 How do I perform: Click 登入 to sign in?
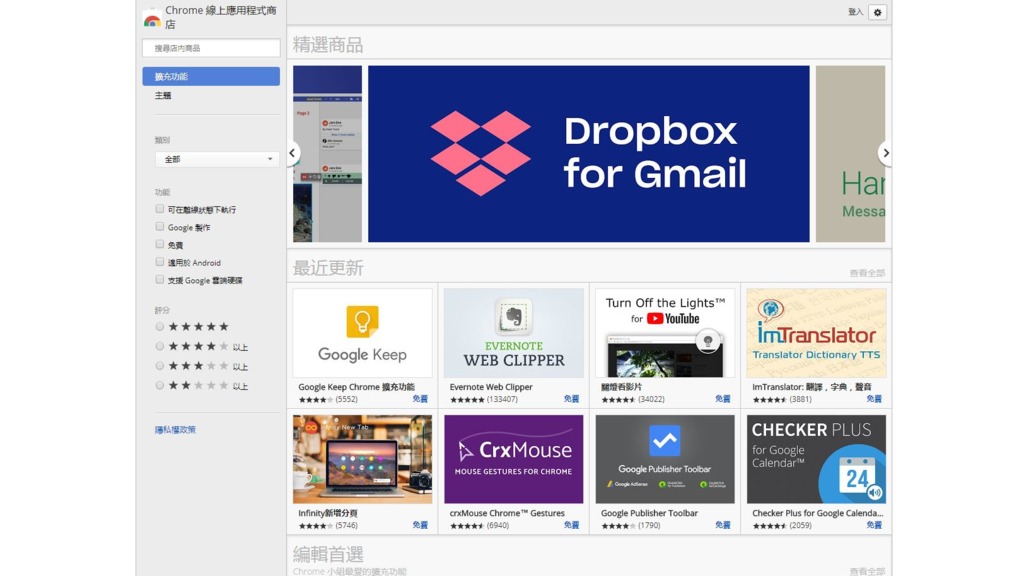pyautogui.click(x=856, y=12)
